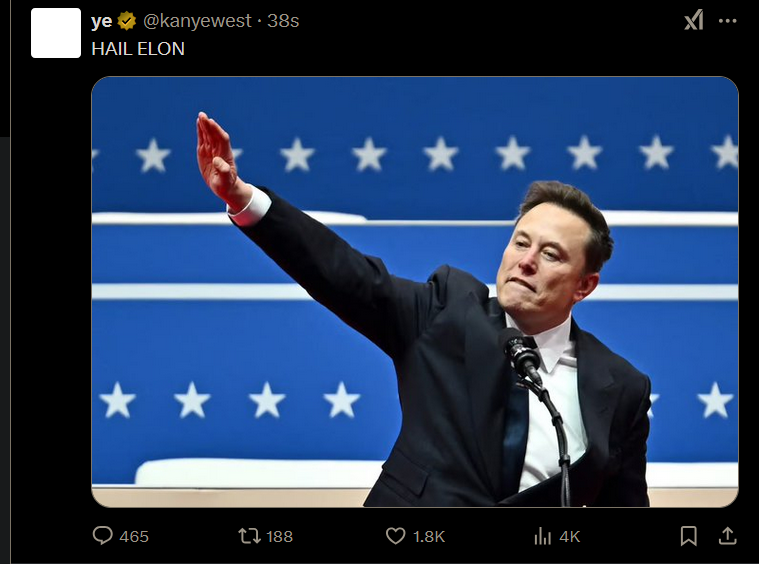Repost the tweet using the retweet arrows icon
Viewport: 759px width, 564px height.
[x=249, y=536]
